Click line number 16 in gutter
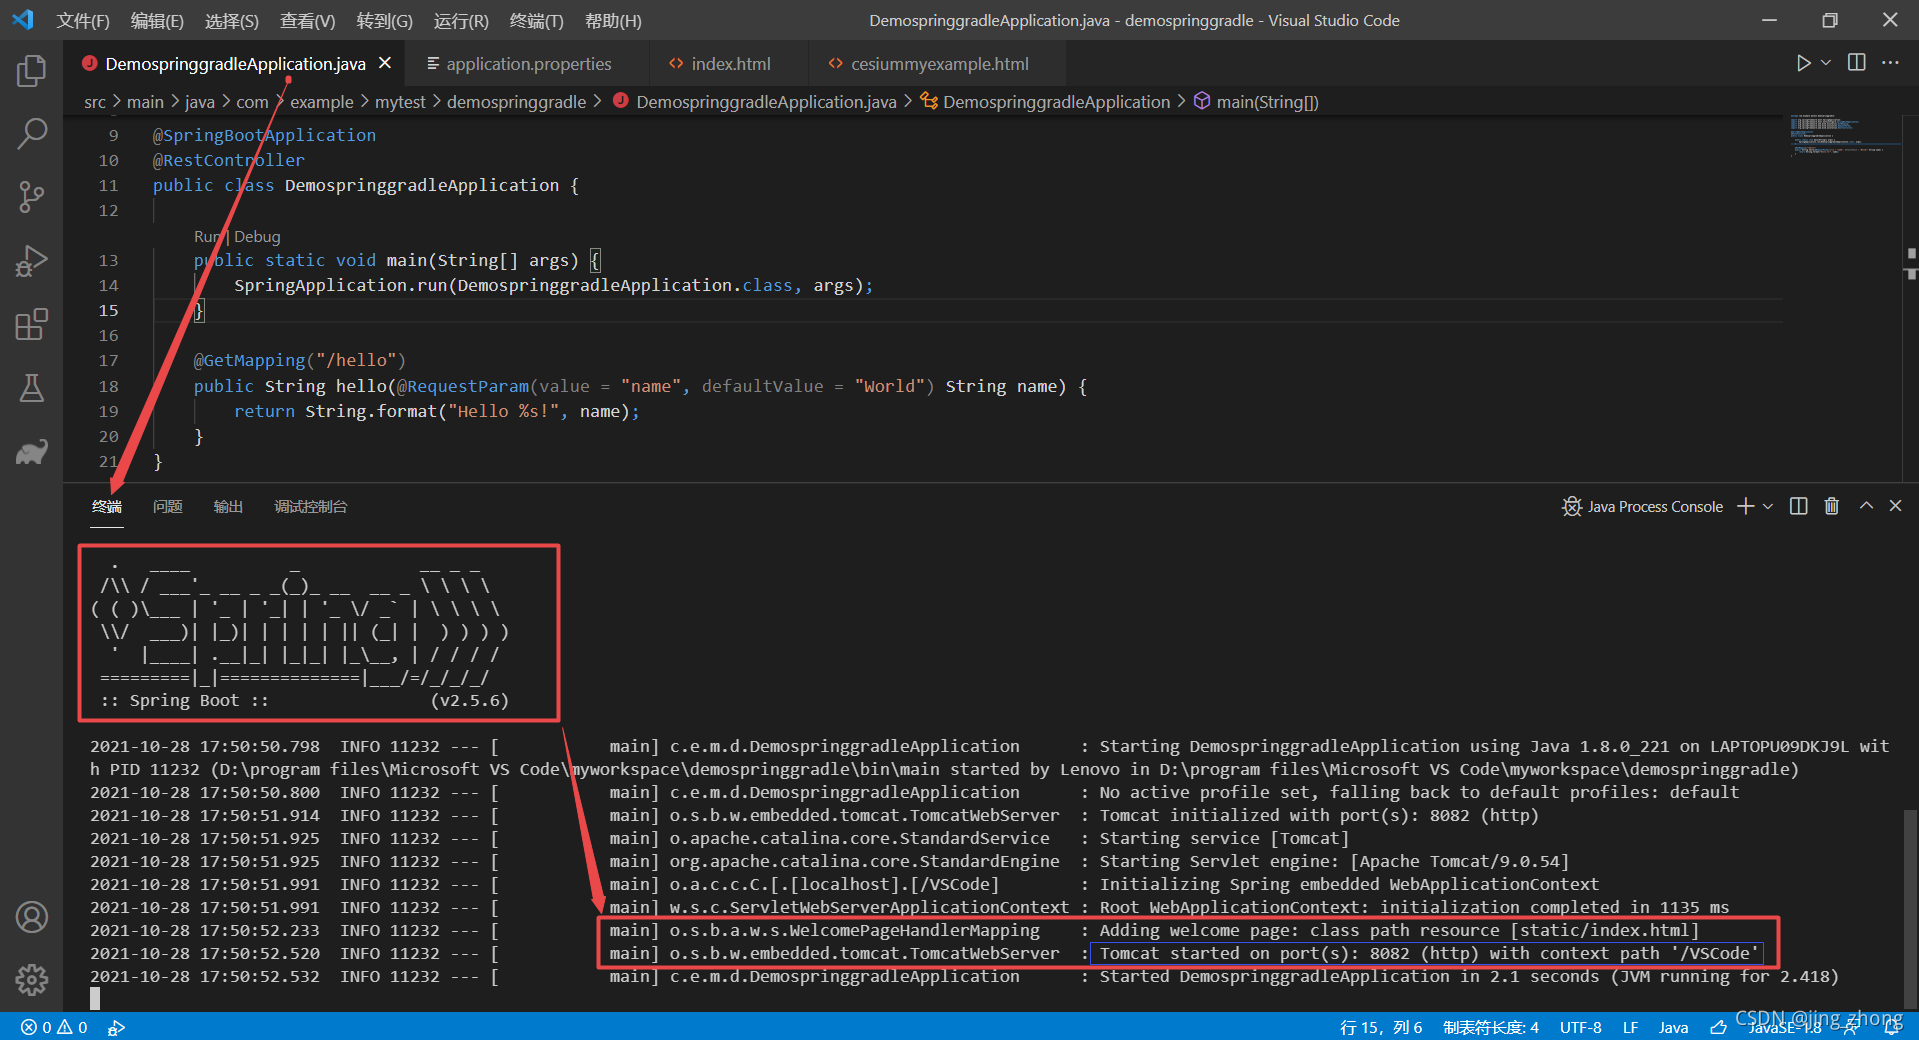The height and width of the screenshot is (1040, 1919). (108, 335)
